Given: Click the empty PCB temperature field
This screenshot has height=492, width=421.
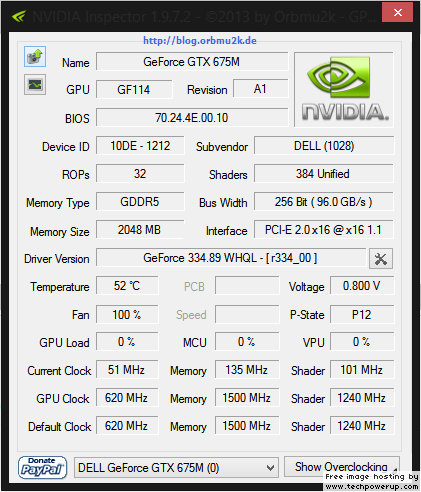Looking at the screenshot, I should click(x=247, y=286).
